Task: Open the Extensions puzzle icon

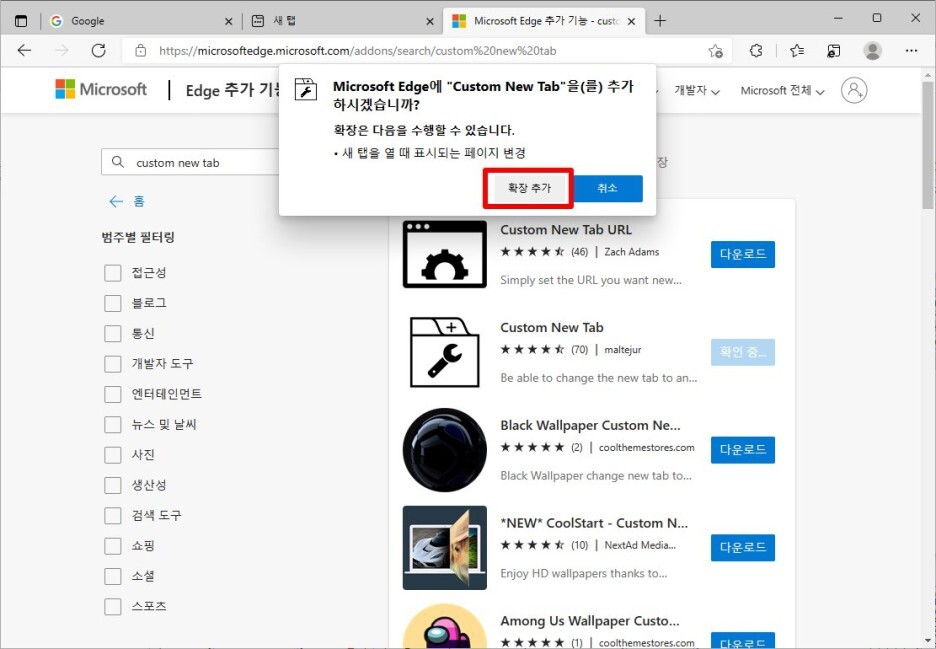Action: (x=756, y=51)
